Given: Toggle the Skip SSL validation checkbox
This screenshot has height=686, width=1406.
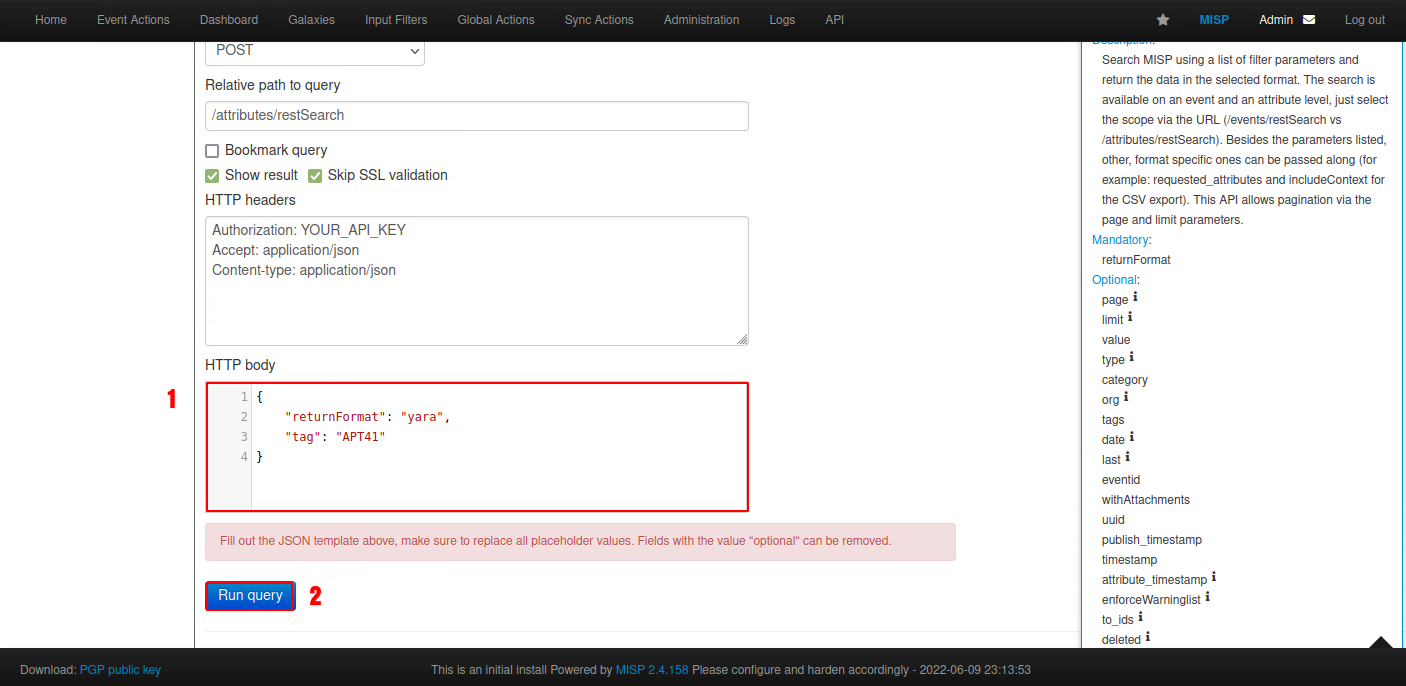Looking at the screenshot, I should click(315, 176).
